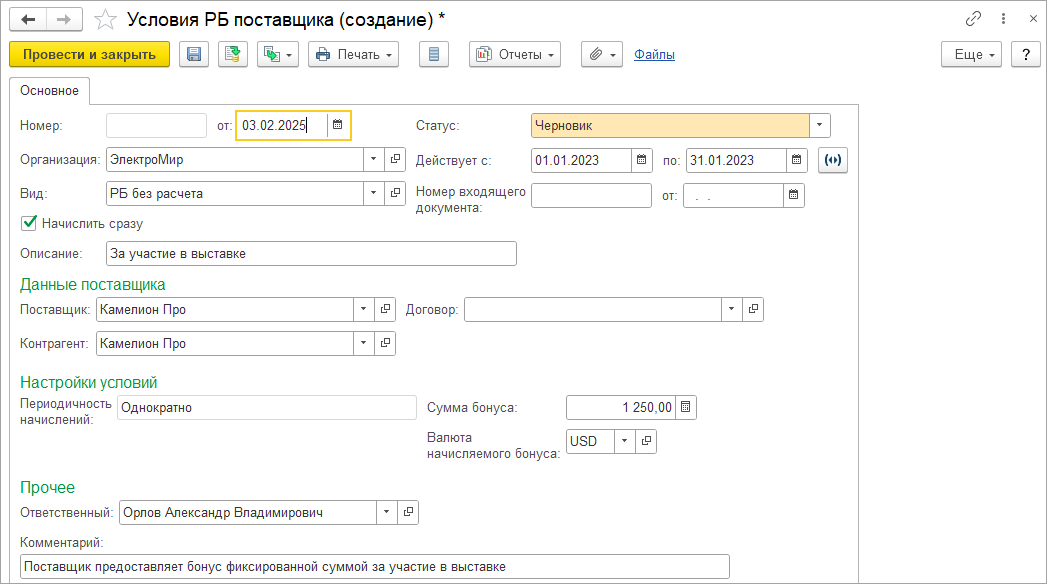Click Провести и закрыть button
The image size is (1047, 584).
89,55
